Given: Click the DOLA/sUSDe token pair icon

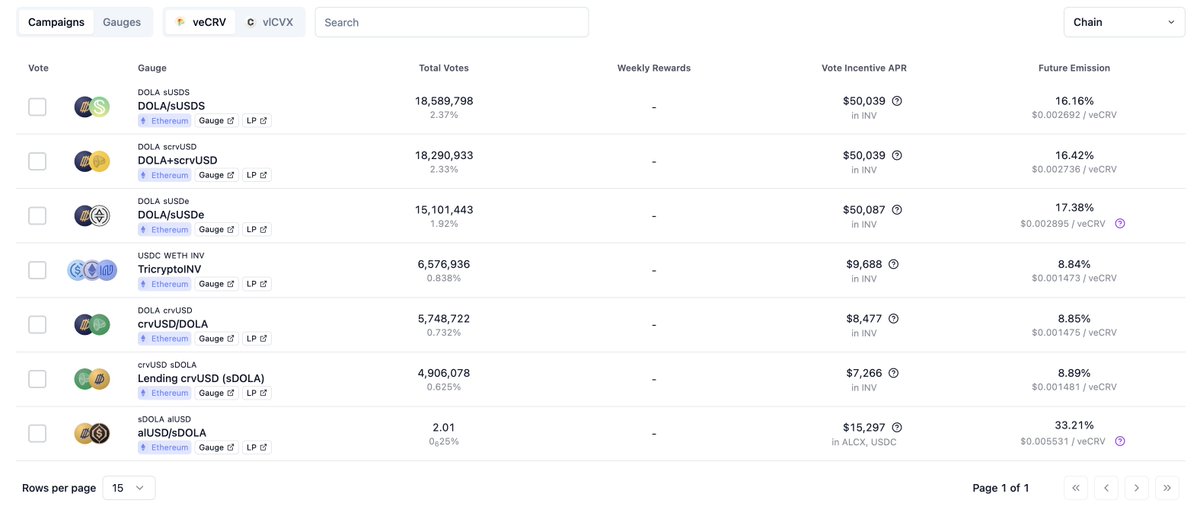Looking at the screenshot, I should (92, 215).
